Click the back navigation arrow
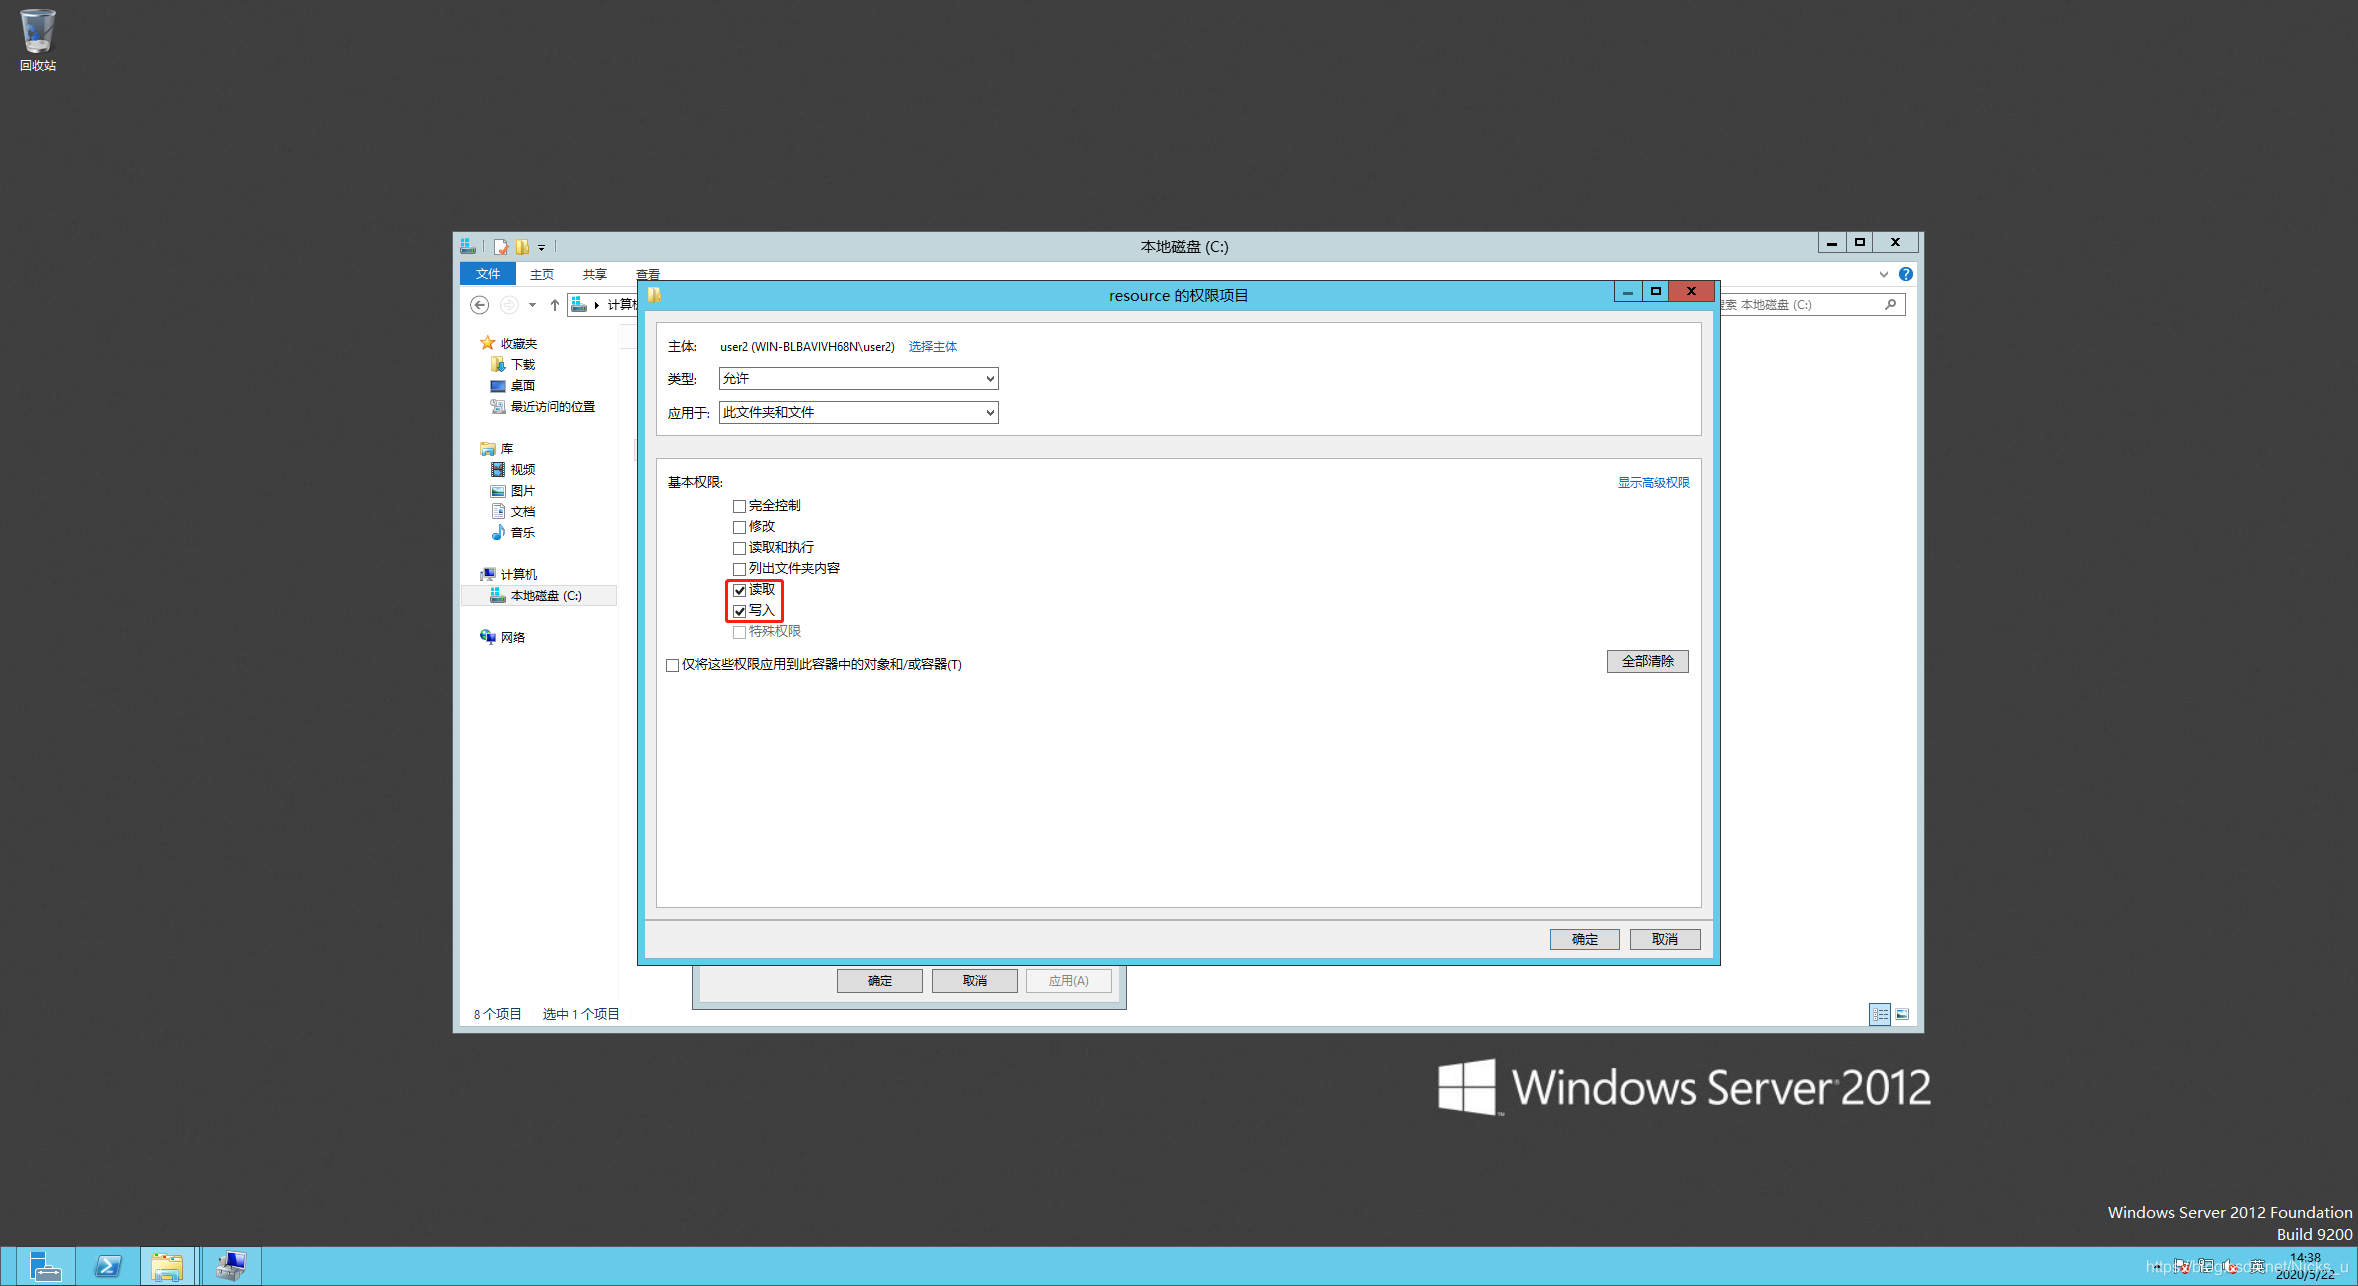 pyautogui.click(x=480, y=305)
